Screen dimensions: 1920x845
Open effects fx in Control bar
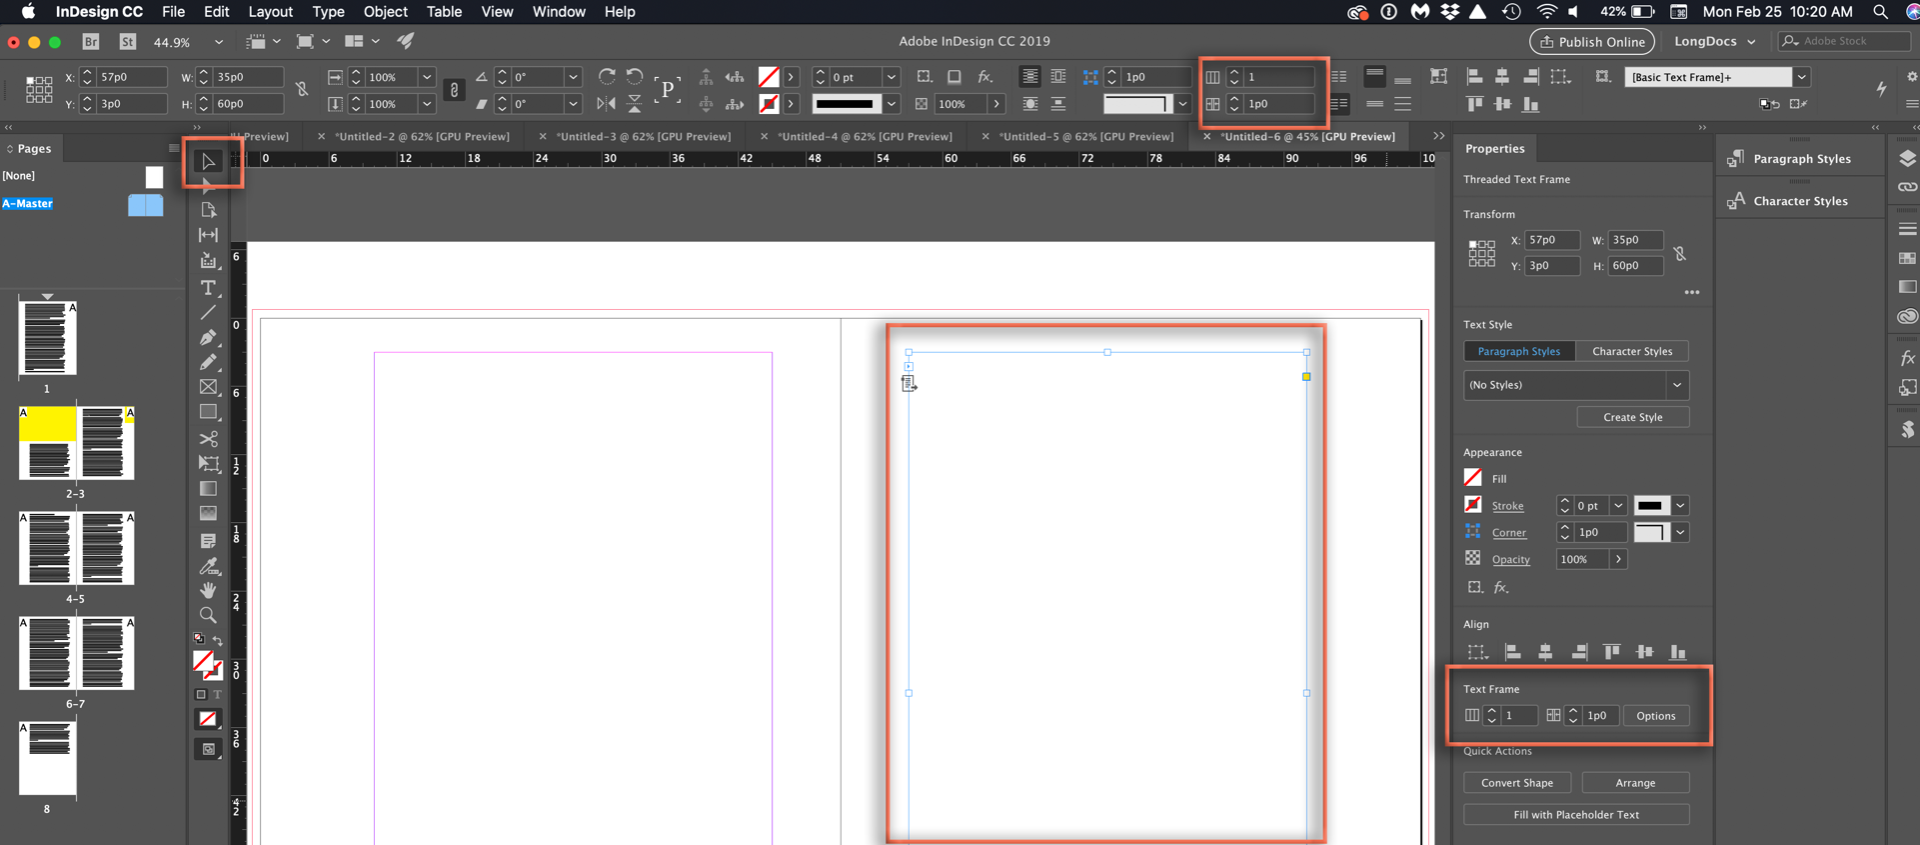985,77
